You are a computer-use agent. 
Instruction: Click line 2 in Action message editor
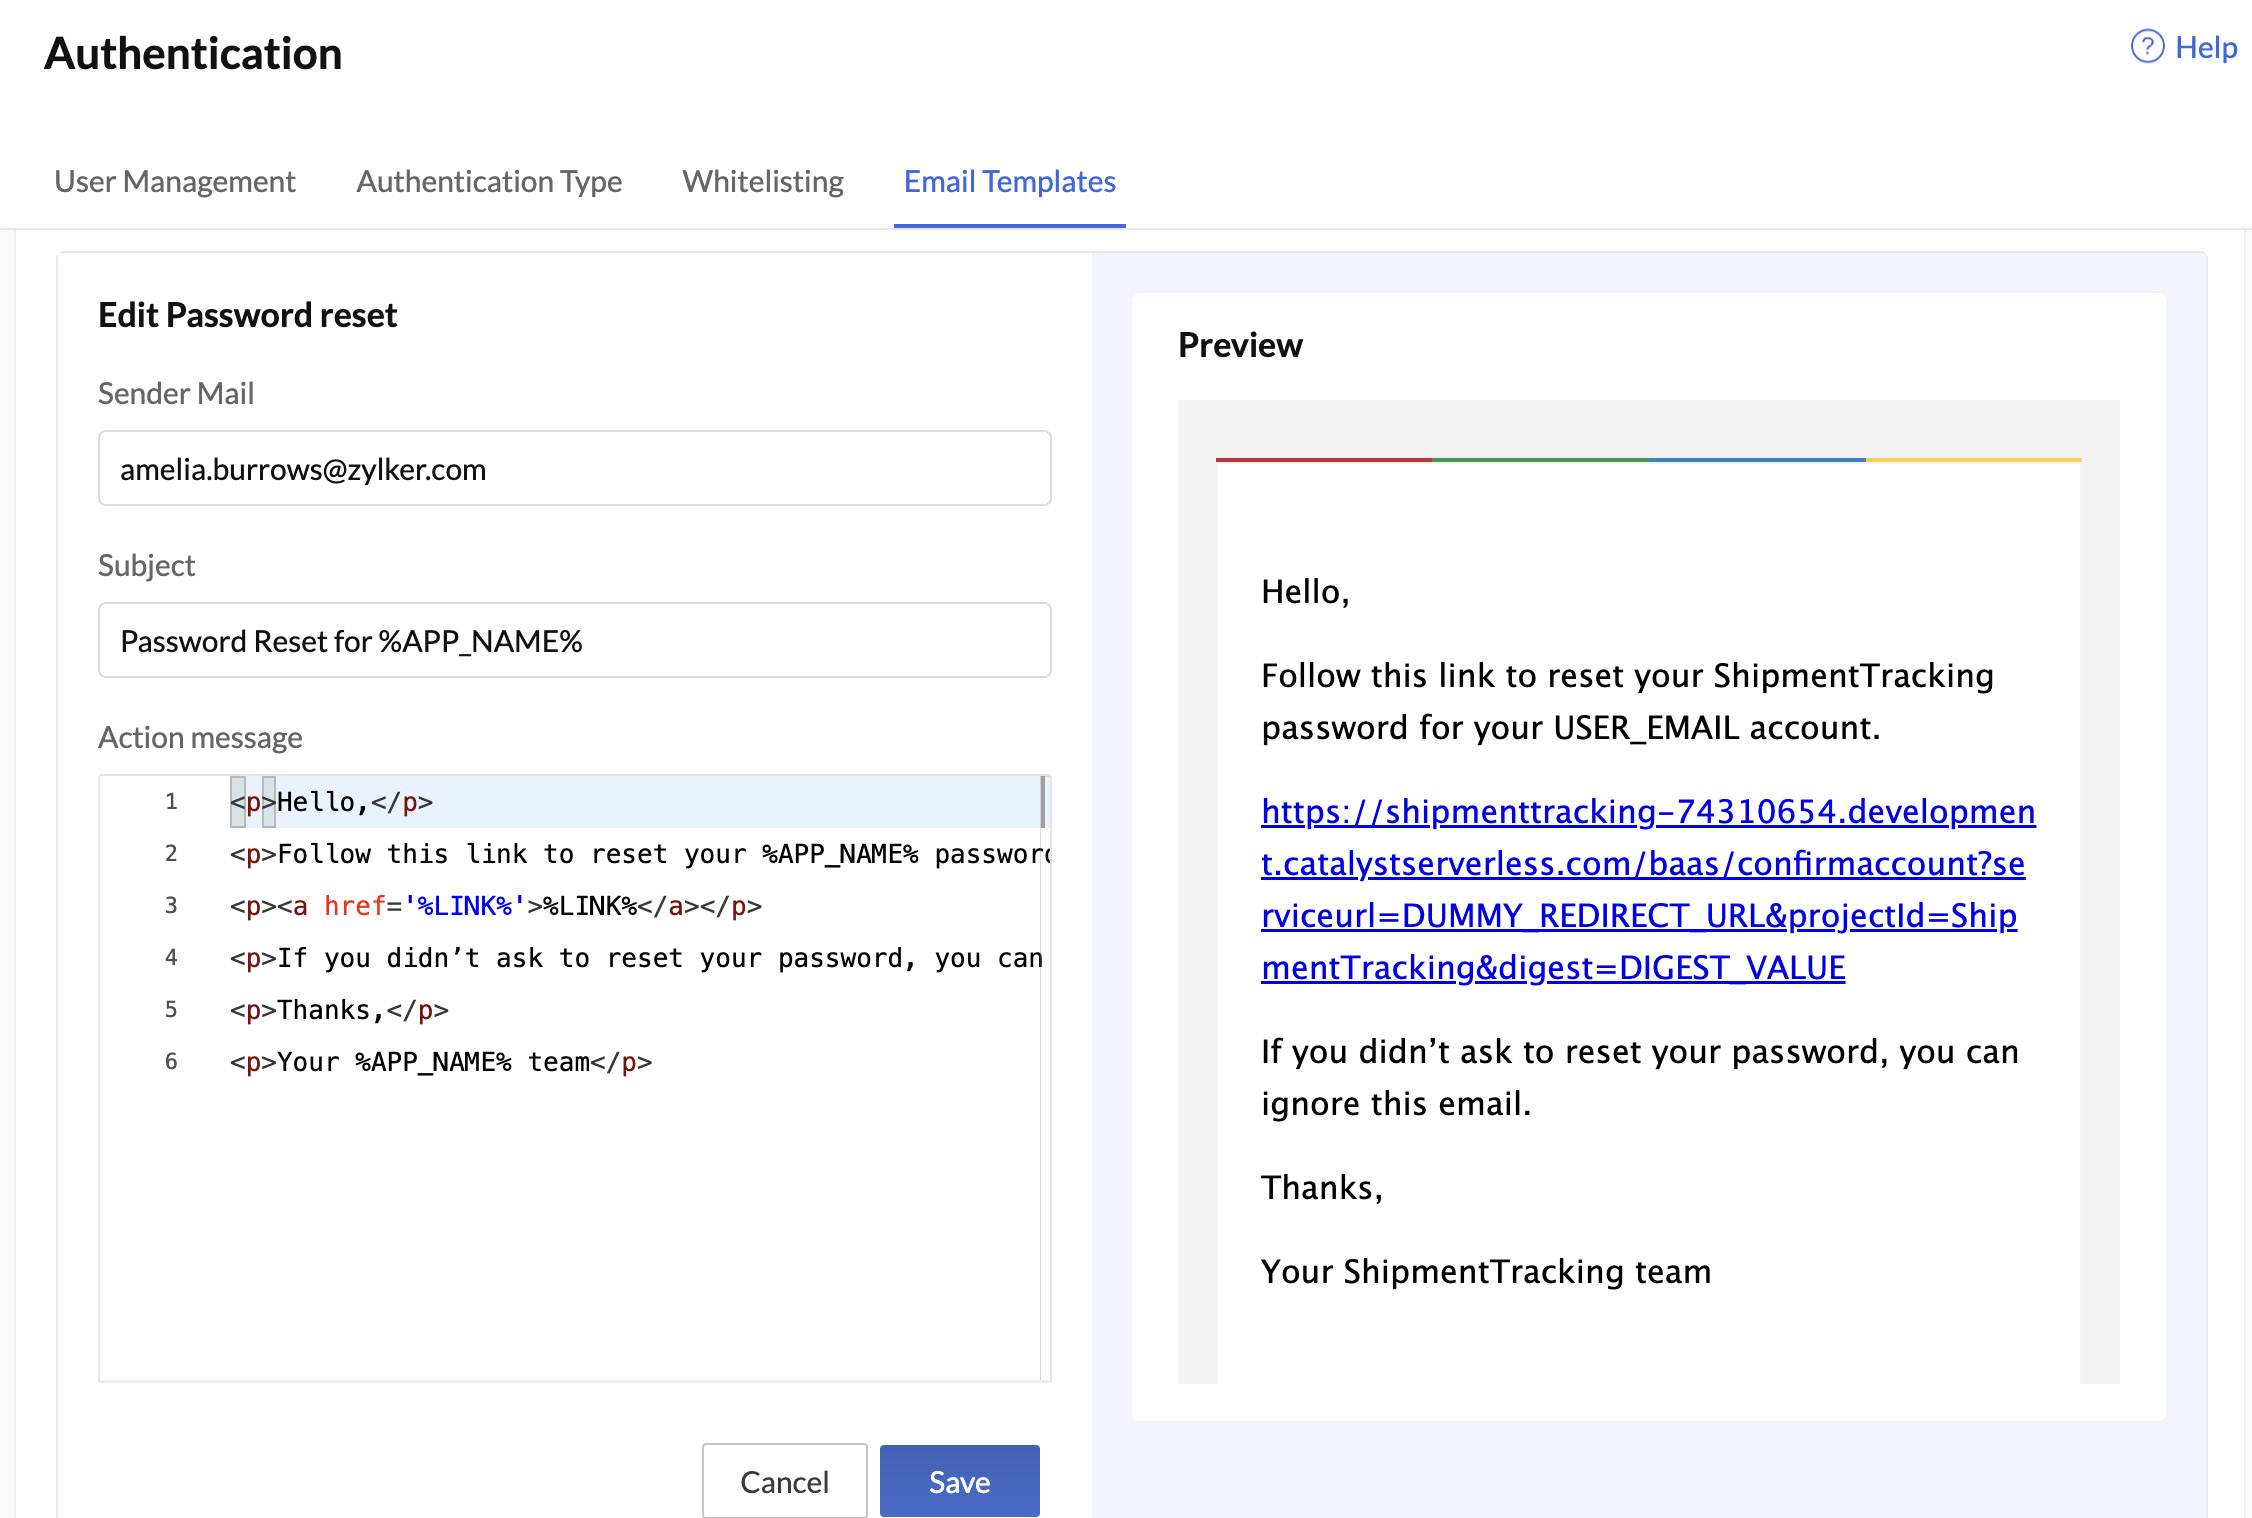pos(627,854)
